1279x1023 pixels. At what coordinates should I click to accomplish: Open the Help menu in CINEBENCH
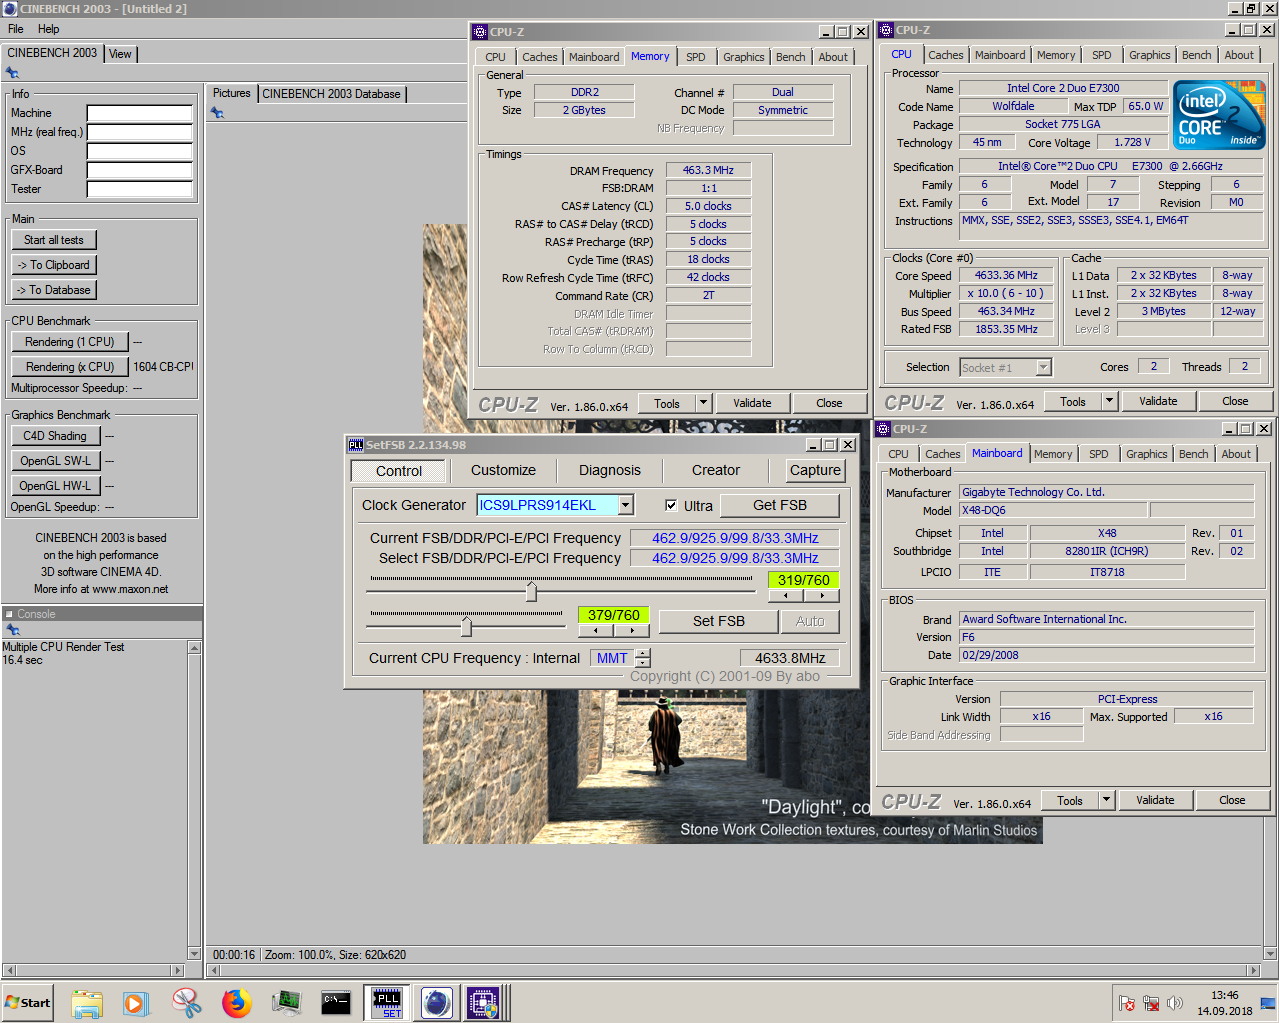coord(48,29)
